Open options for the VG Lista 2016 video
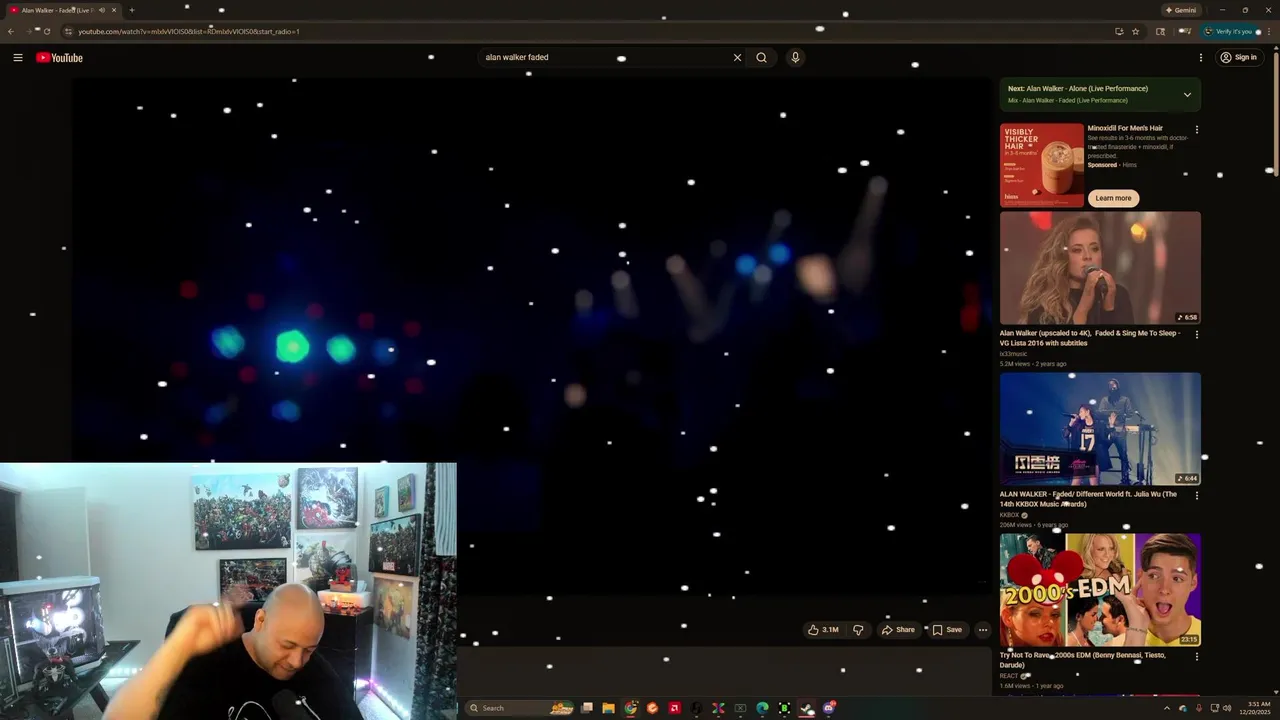1280x720 pixels. click(1196, 335)
